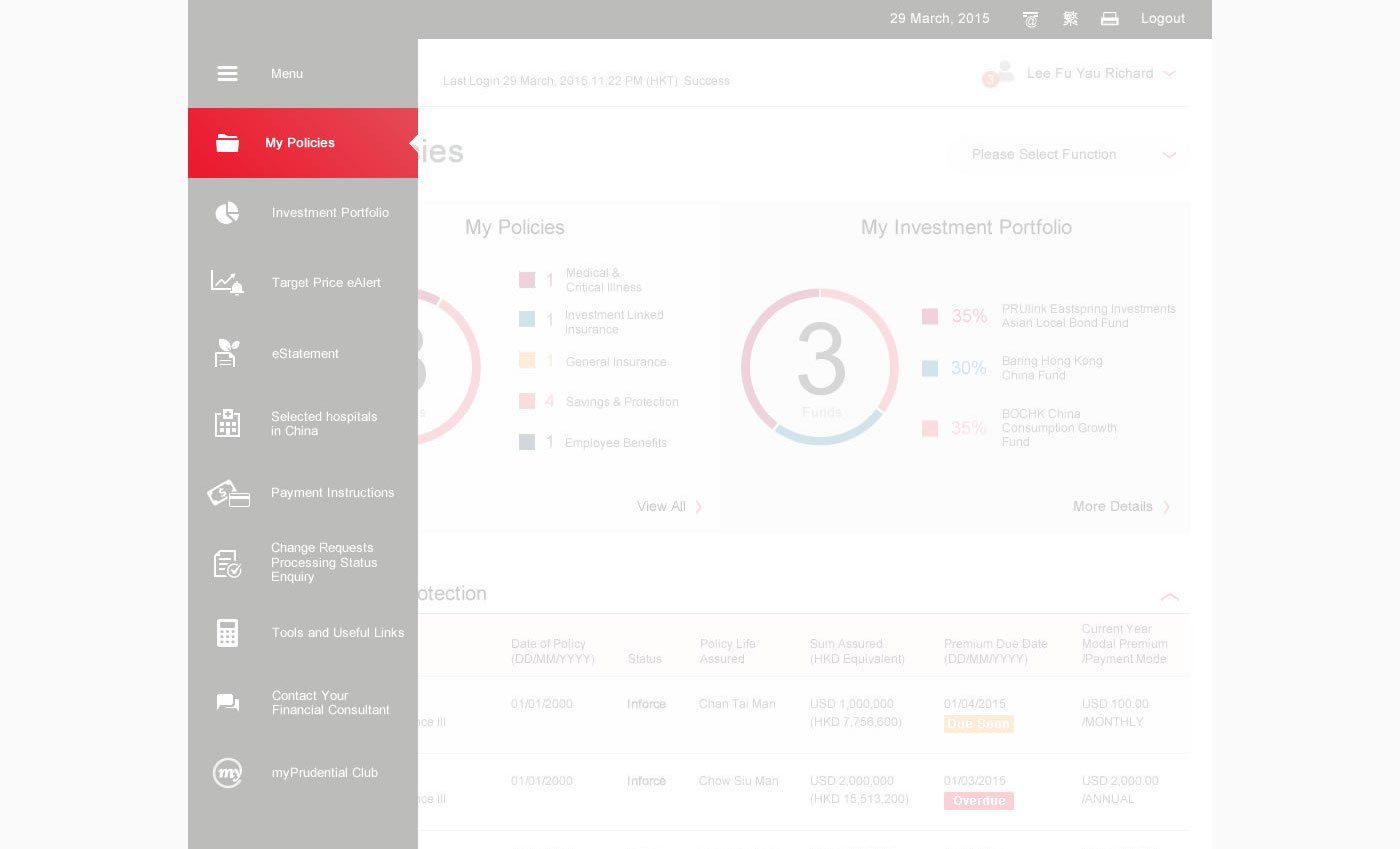Click the pie chart Investment Portfolio icon

[227, 213]
